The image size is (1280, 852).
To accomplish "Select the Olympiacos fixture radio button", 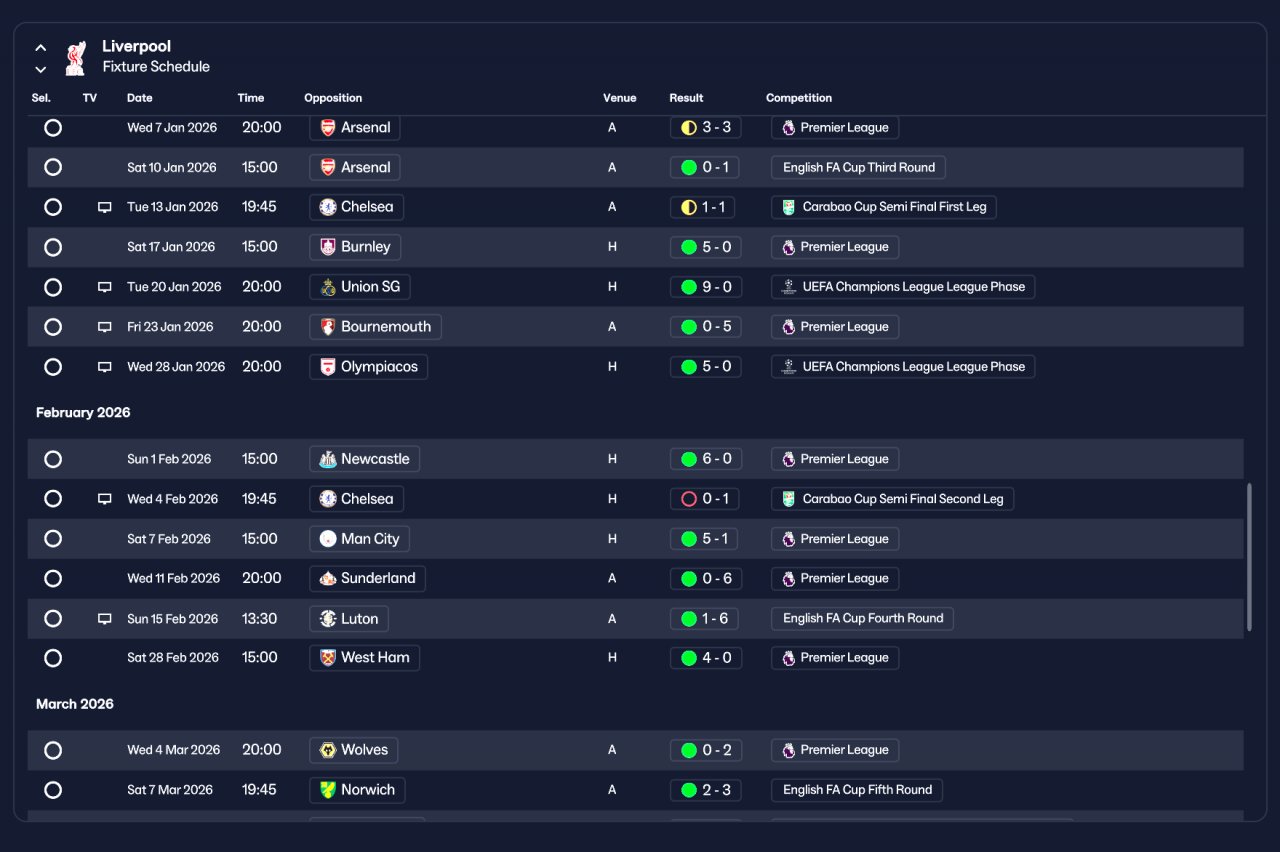I will click(x=53, y=367).
